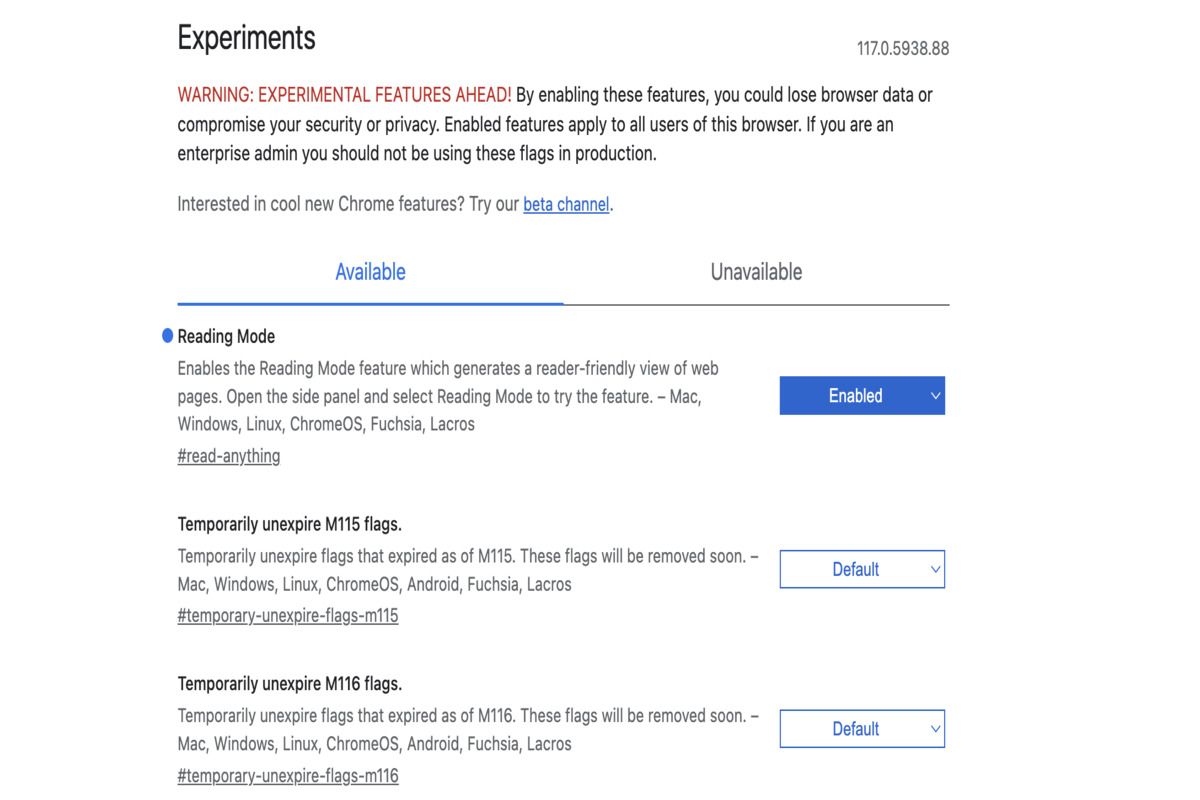Open the #temporary-unexpire-flags-m115 link
The image size is (1200, 800).
point(288,616)
